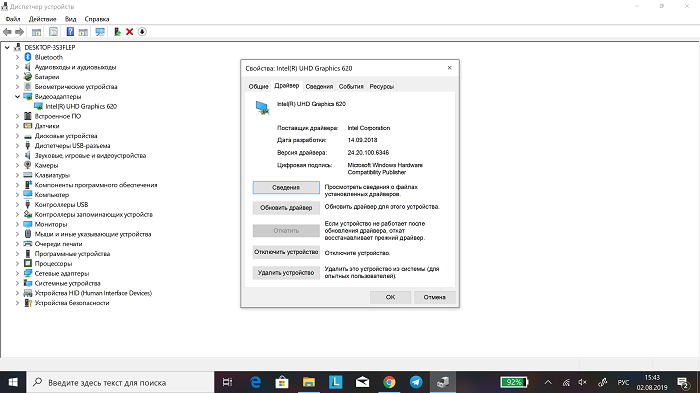Open Google Chrome from the taskbar

(x=389, y=382)
